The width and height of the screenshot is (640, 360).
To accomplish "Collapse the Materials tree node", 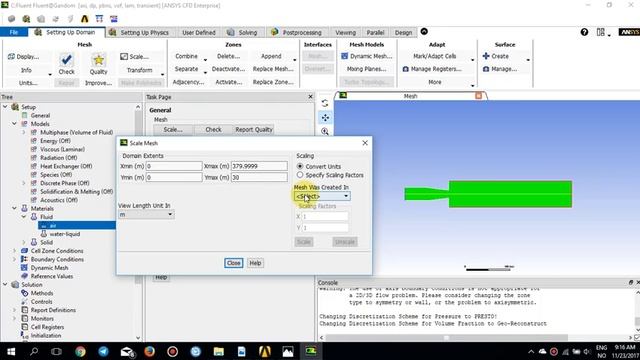I will [x=14, y=208].
